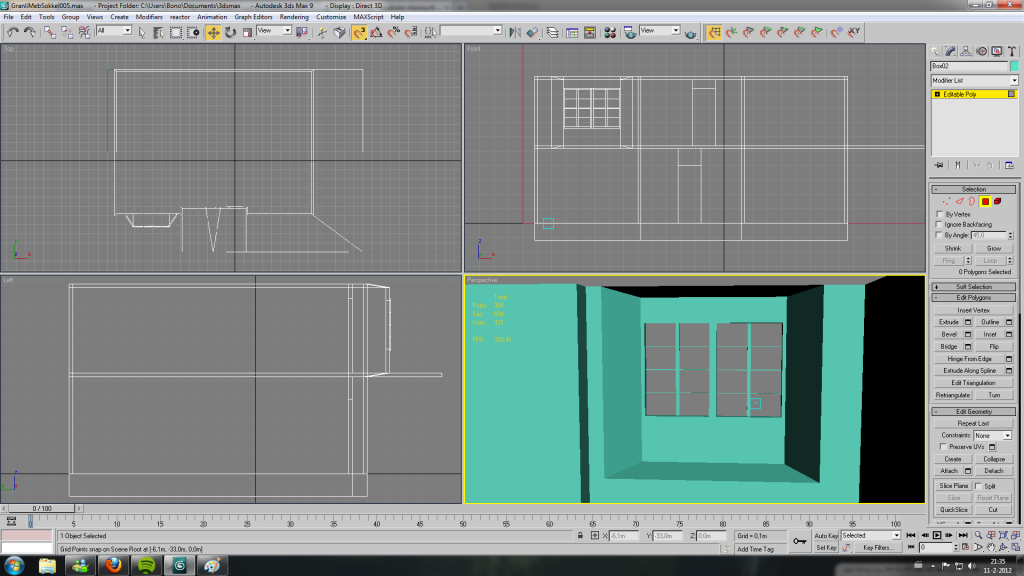Select Polygon sub-object level
Screen dimensions: 1024x576
pyautogui.click(x=985, y=202)
